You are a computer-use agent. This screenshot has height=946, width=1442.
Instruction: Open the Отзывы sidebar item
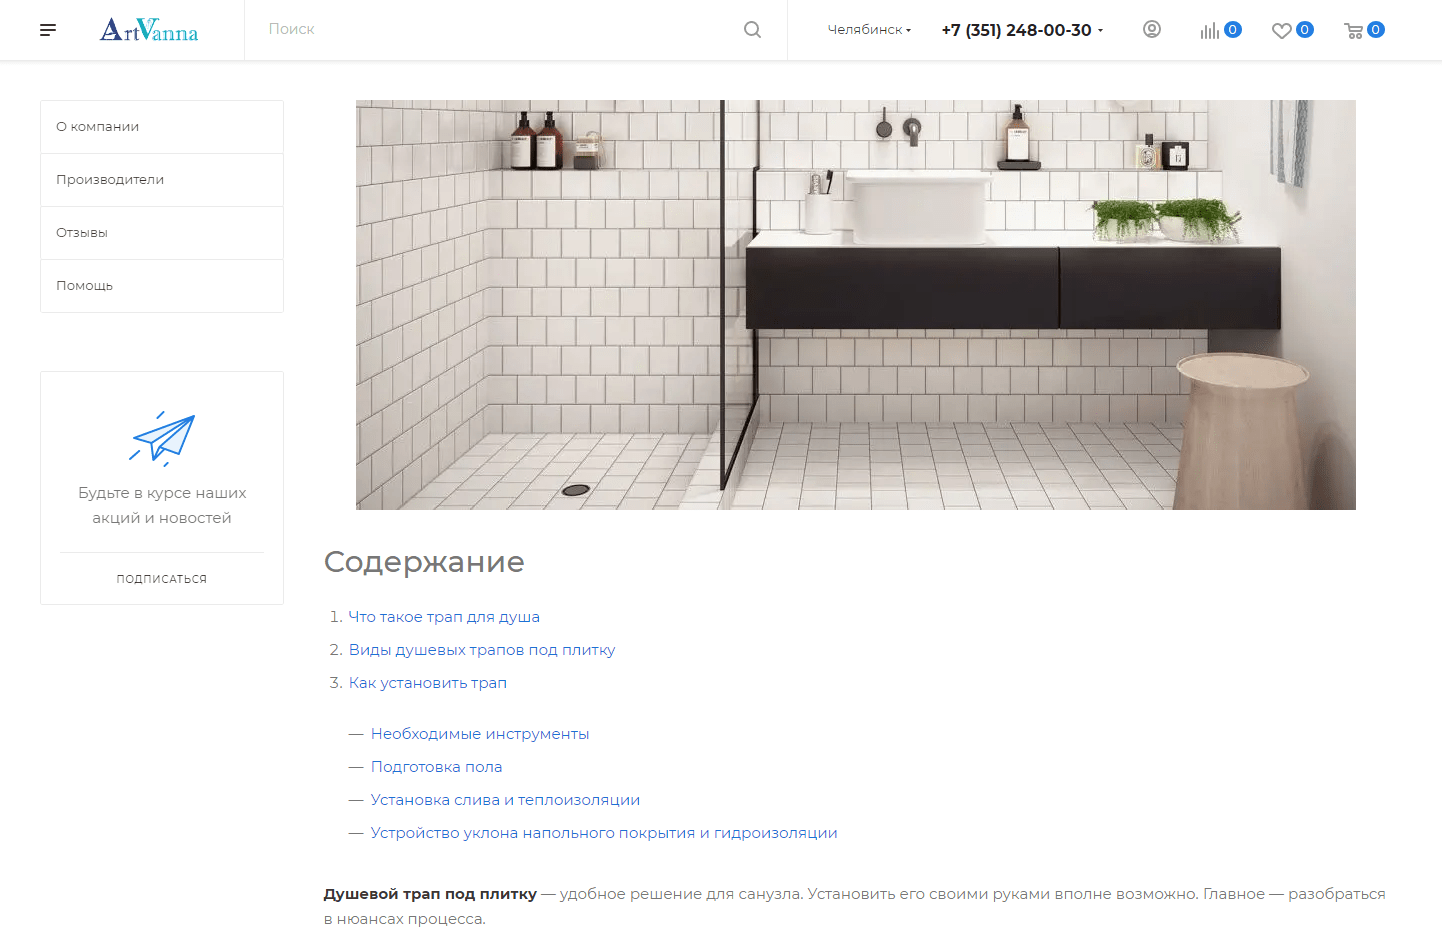coord(162,233)
